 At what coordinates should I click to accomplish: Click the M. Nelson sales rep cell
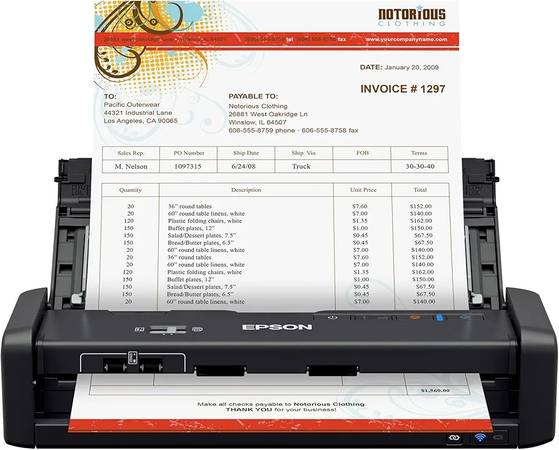coord(131,166)
